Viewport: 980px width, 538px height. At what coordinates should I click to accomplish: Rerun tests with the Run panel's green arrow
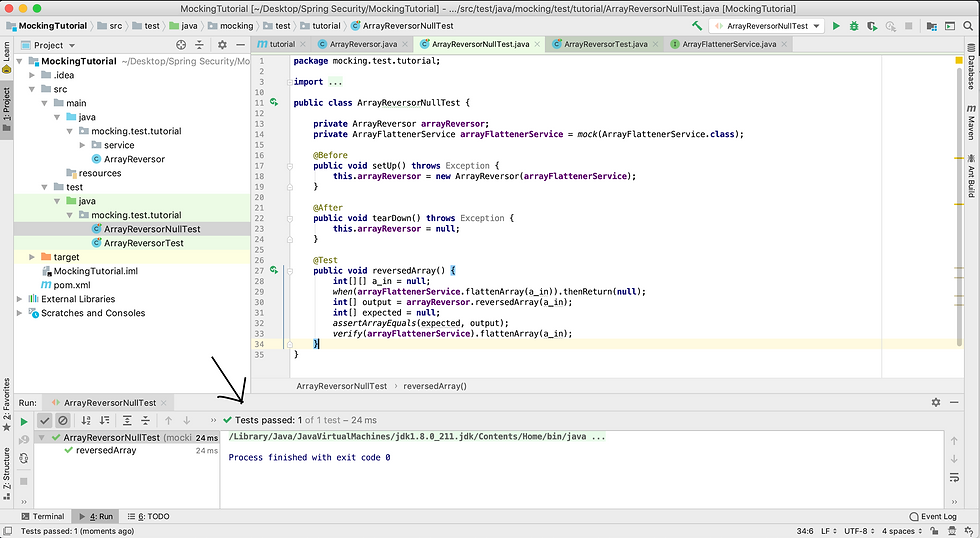[24, 421]
